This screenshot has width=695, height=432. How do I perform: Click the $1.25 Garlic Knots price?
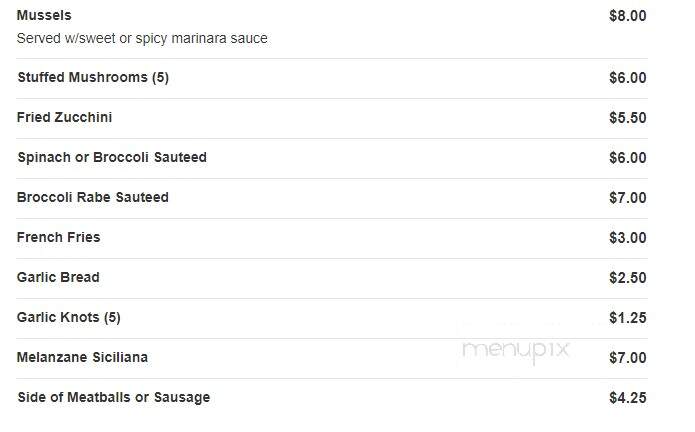[628, 318]
